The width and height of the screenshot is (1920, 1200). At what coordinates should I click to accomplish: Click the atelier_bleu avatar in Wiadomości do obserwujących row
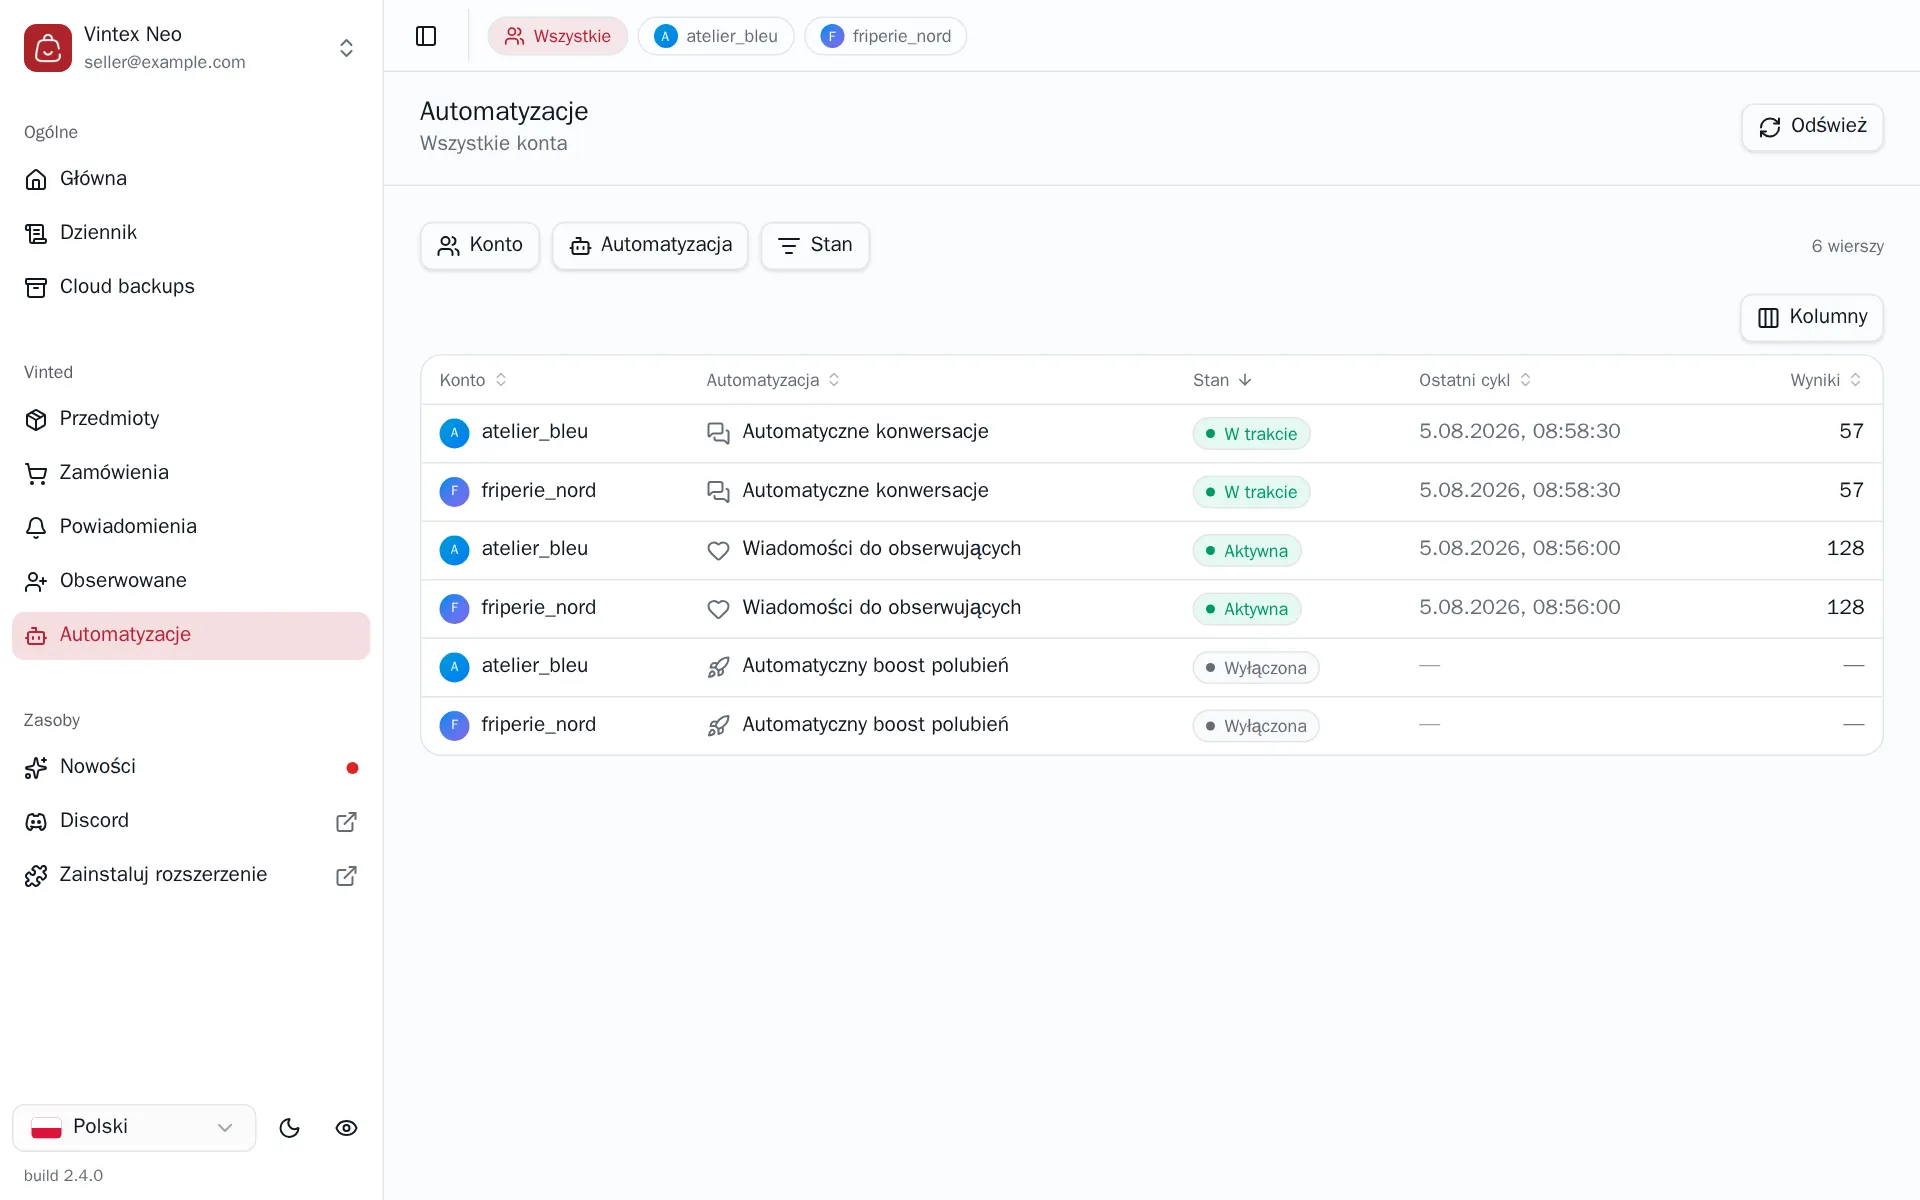coord(454,550)
